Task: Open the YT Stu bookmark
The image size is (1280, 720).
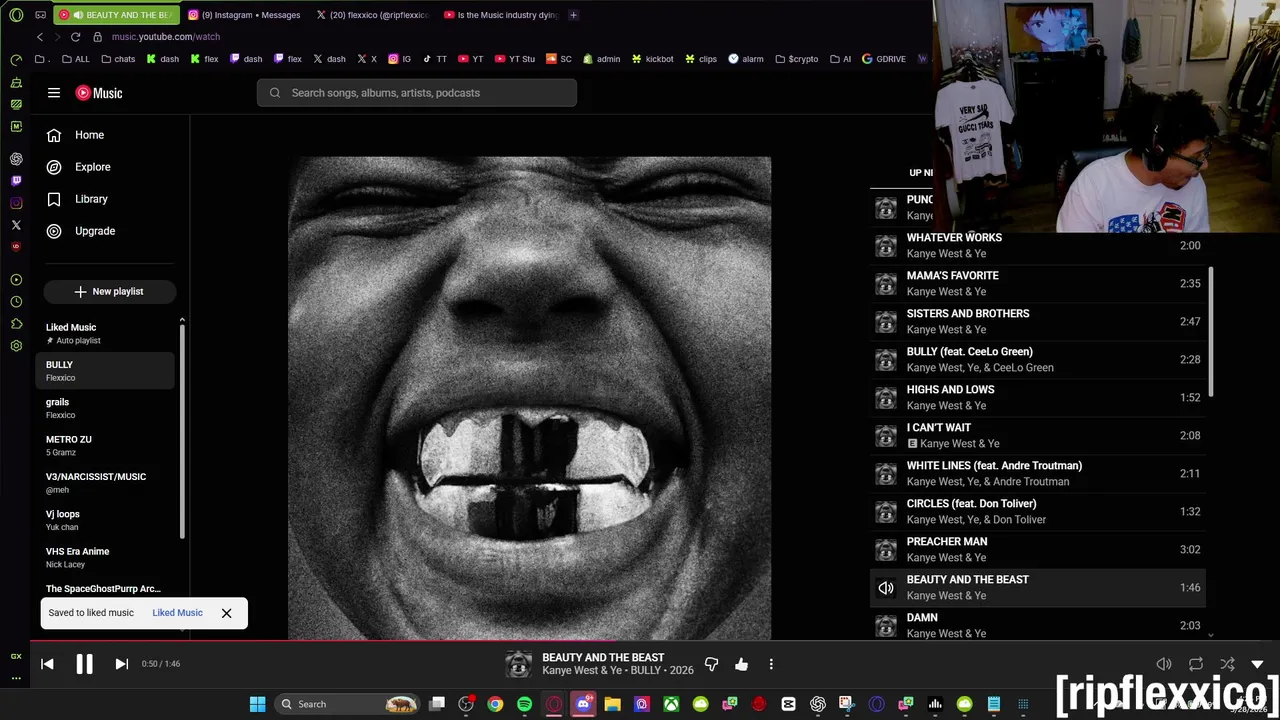Action: tap(515, 59)
